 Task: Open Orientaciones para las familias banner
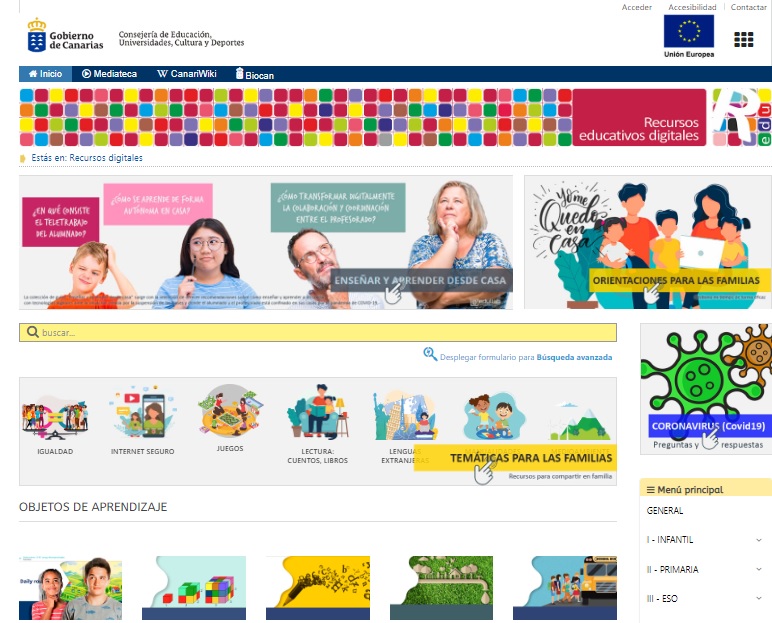tap(647, 242)
